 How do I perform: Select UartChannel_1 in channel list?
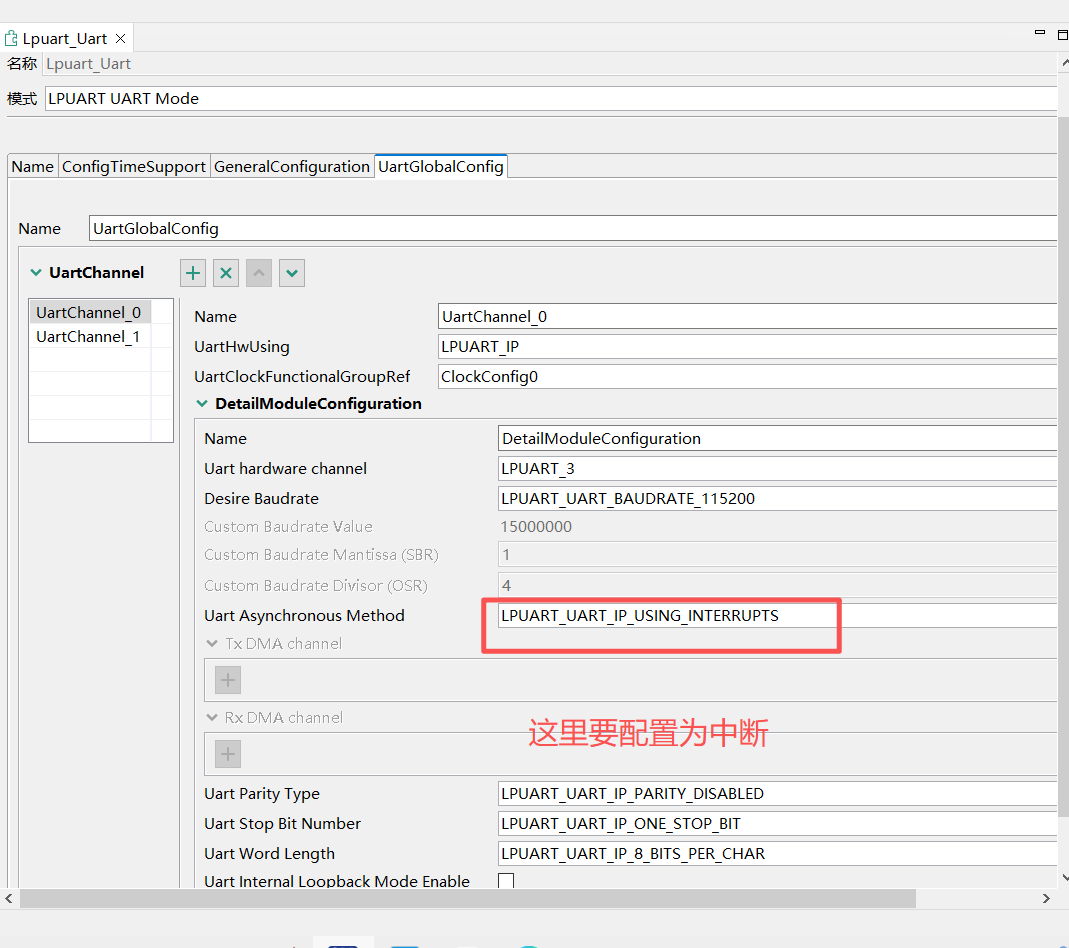tap(89, 337)
